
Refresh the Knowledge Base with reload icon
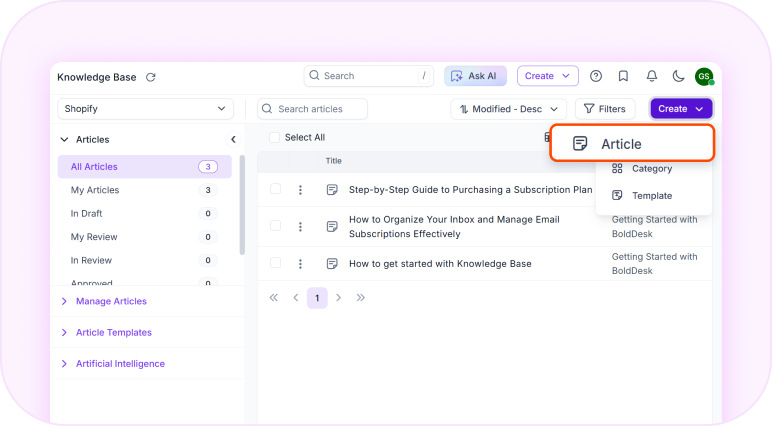pos(151,77)
